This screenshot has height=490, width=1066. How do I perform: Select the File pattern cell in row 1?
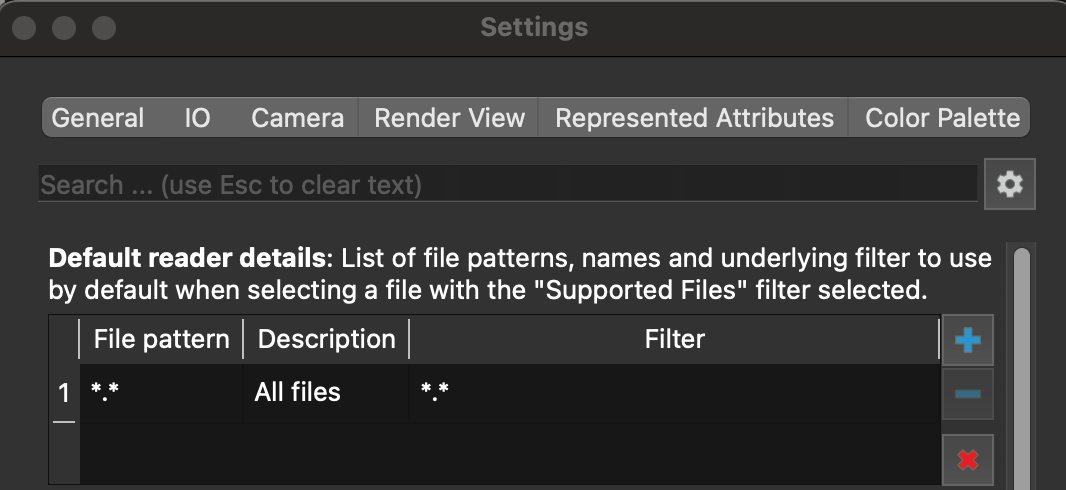pyautogui.click(x=161, y=392)
